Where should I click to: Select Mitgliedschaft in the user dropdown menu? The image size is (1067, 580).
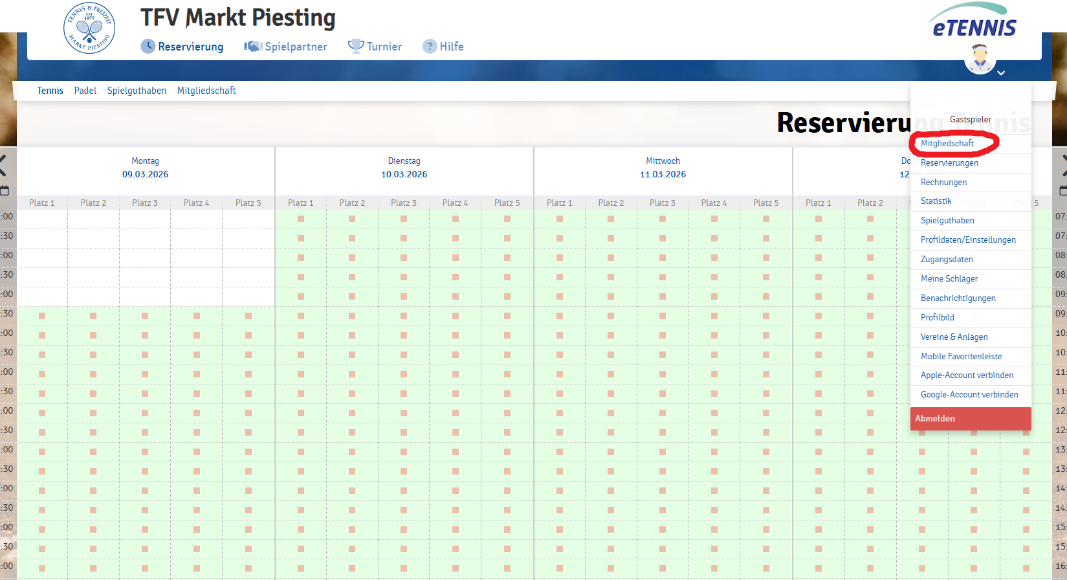tap(947, 144)
